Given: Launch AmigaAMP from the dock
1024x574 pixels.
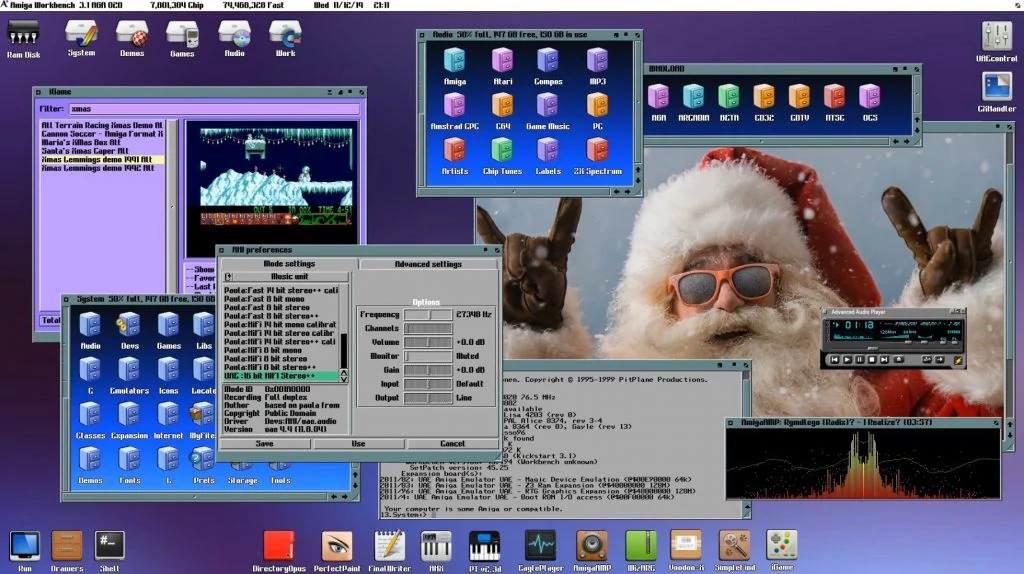Looking at the screenshot, I should pos(592,551).
